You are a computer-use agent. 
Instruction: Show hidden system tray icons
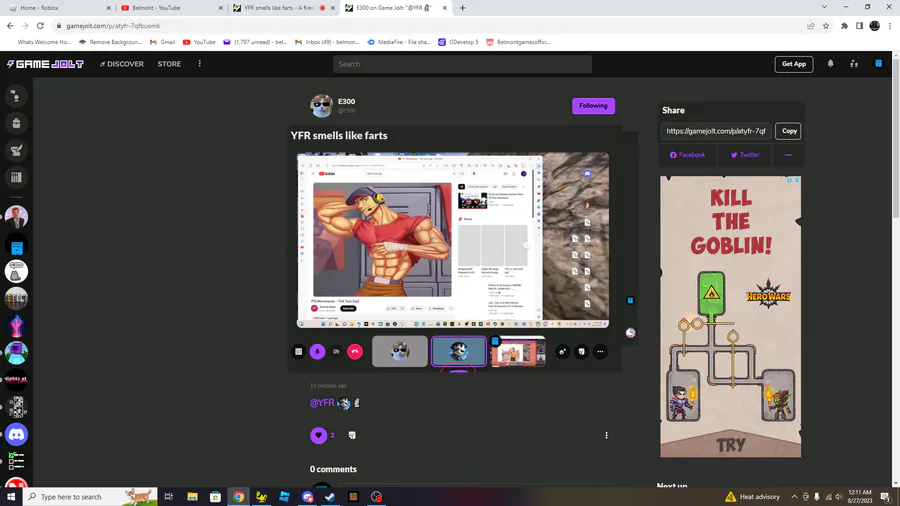click(794, 497)
